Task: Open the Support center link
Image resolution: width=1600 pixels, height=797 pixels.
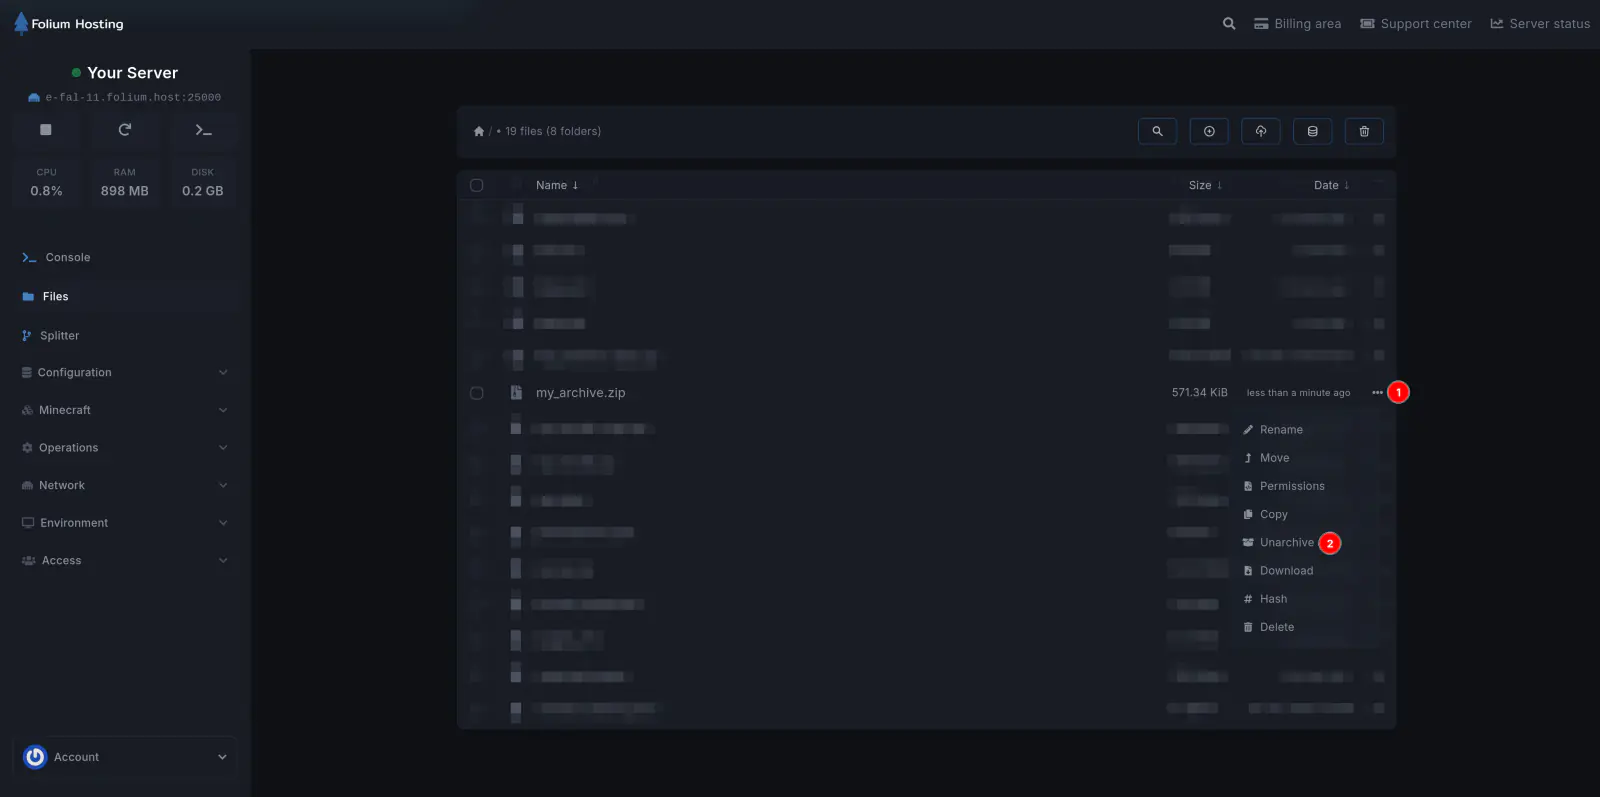Action: click(x=1416, y=24)
